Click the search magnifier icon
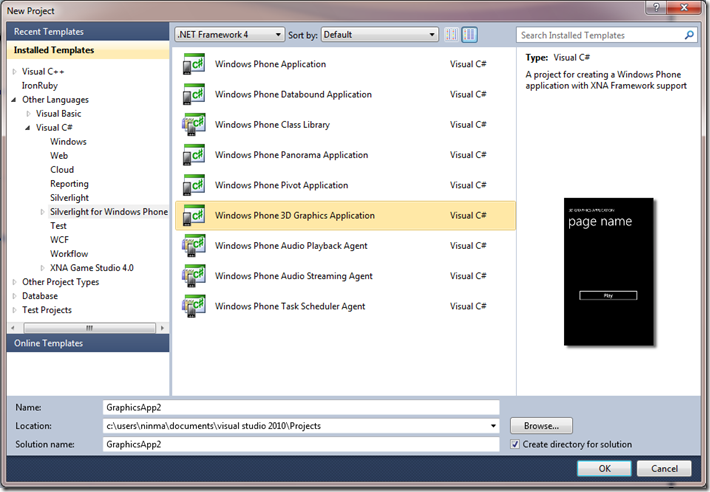 coord(689,35)
